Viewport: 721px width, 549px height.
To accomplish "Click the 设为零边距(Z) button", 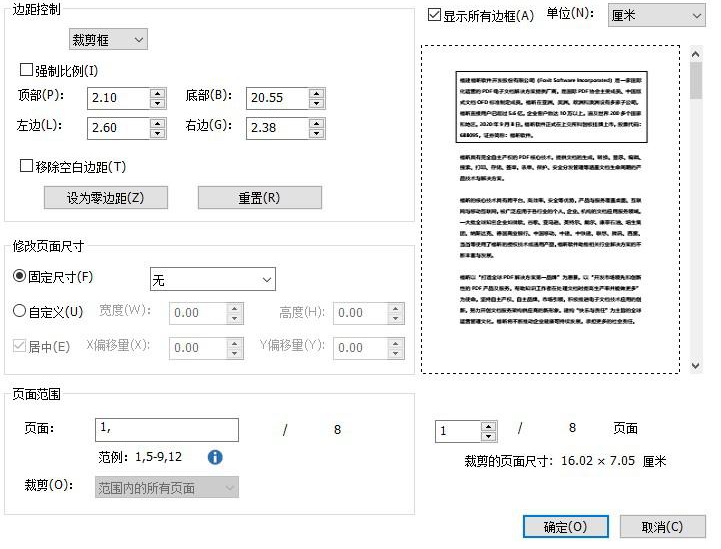I will (106, 198).
